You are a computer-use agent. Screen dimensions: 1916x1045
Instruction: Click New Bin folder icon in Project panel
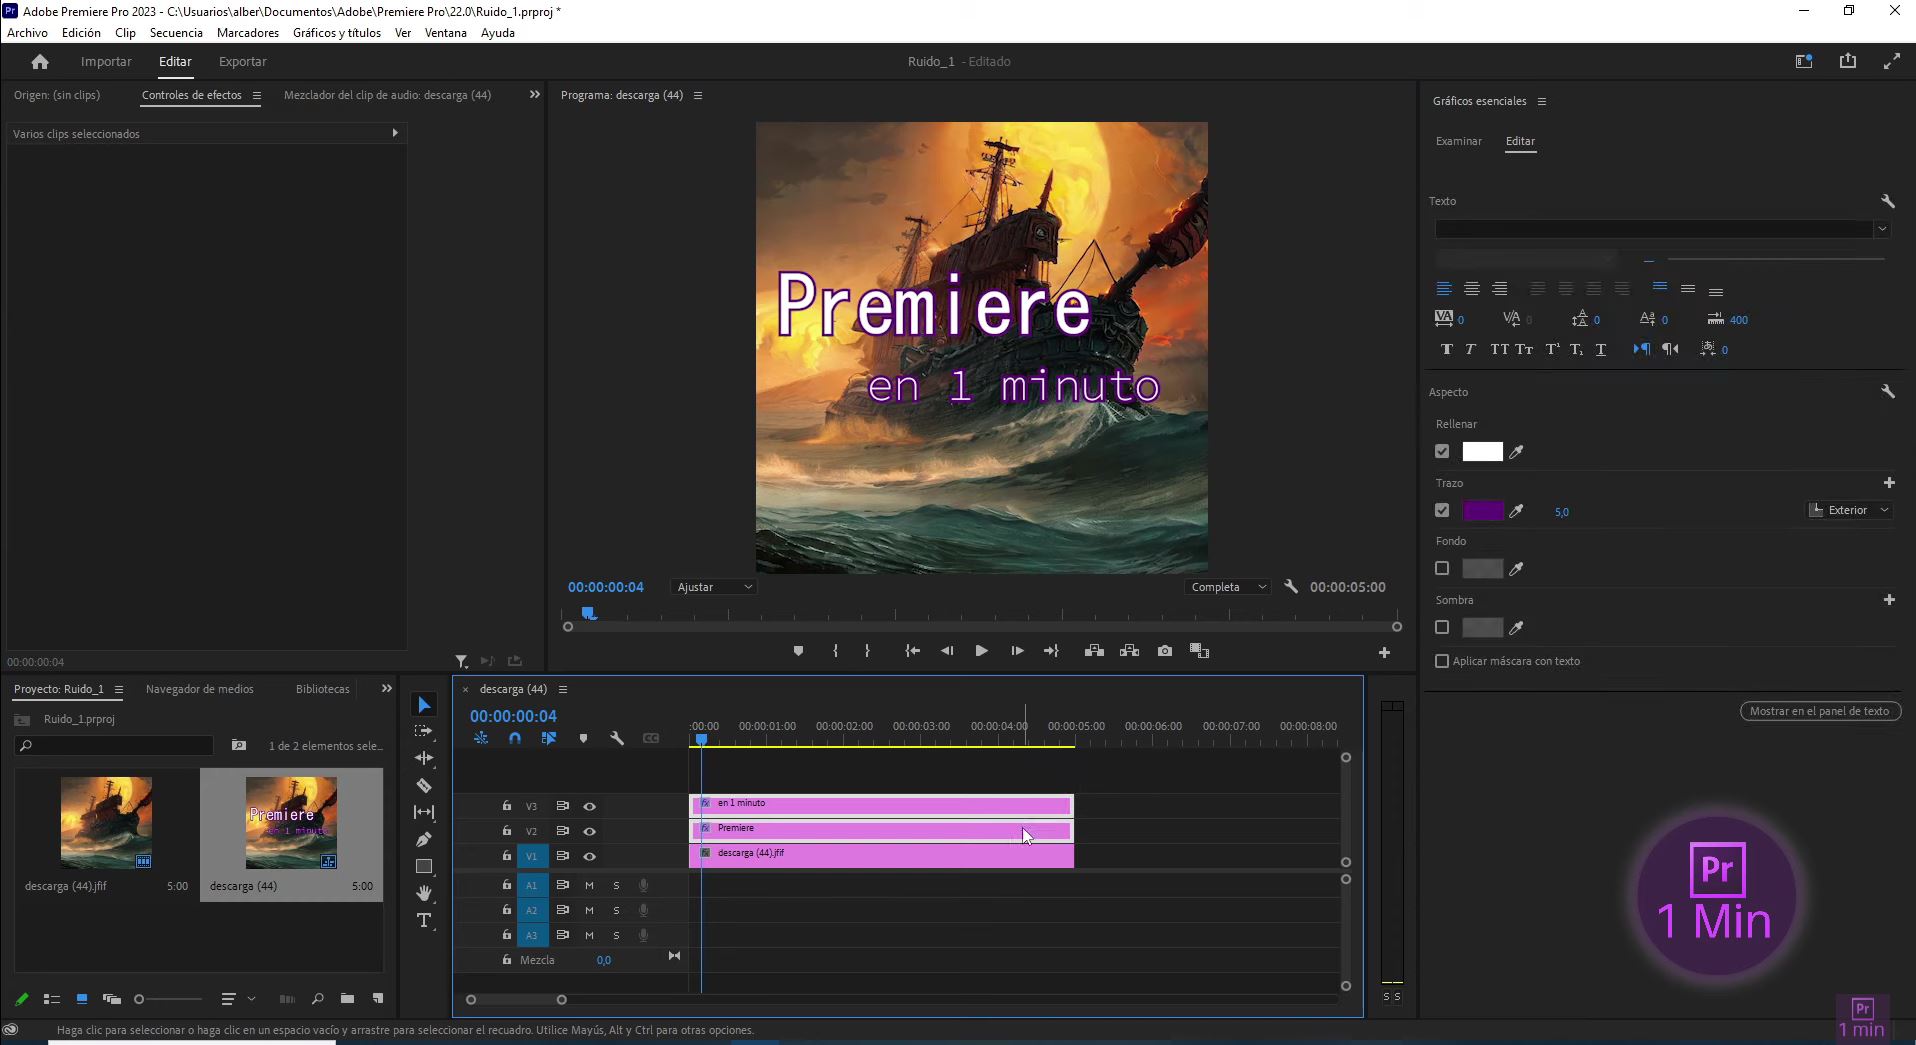pyautogui.click(x=347, y=998)
